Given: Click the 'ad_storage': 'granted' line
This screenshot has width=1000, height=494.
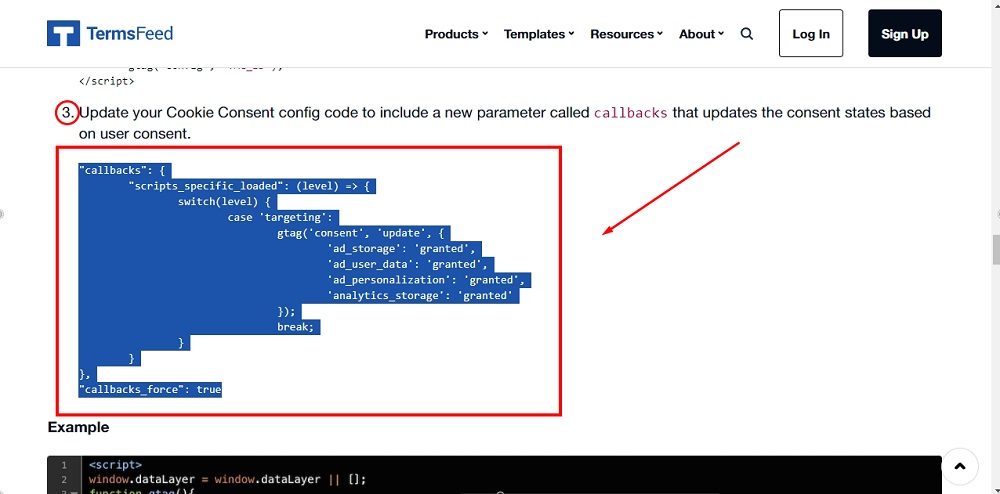Looking at the screenshot, I should click(401, 249).
